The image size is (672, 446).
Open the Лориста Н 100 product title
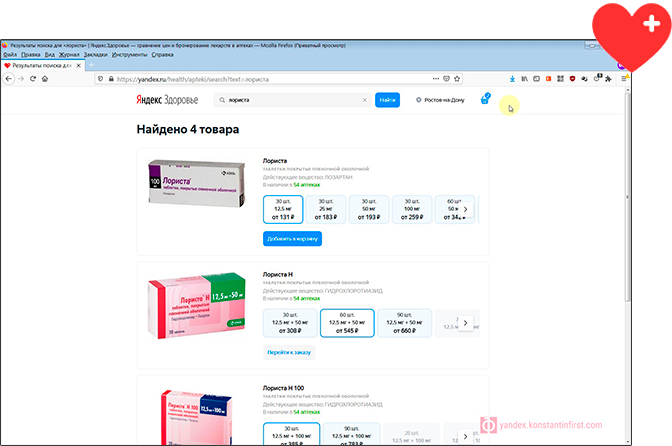tap(283, 388)
